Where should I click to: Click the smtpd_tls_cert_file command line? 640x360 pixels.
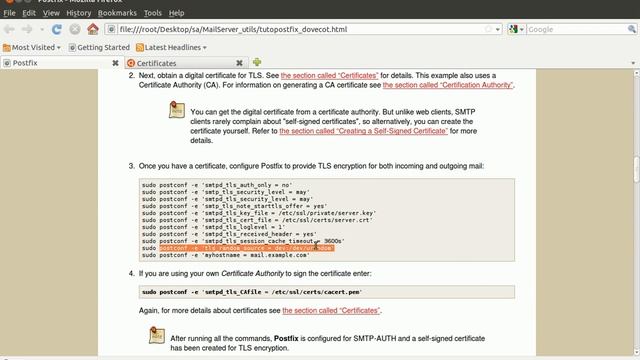point(257,220)
